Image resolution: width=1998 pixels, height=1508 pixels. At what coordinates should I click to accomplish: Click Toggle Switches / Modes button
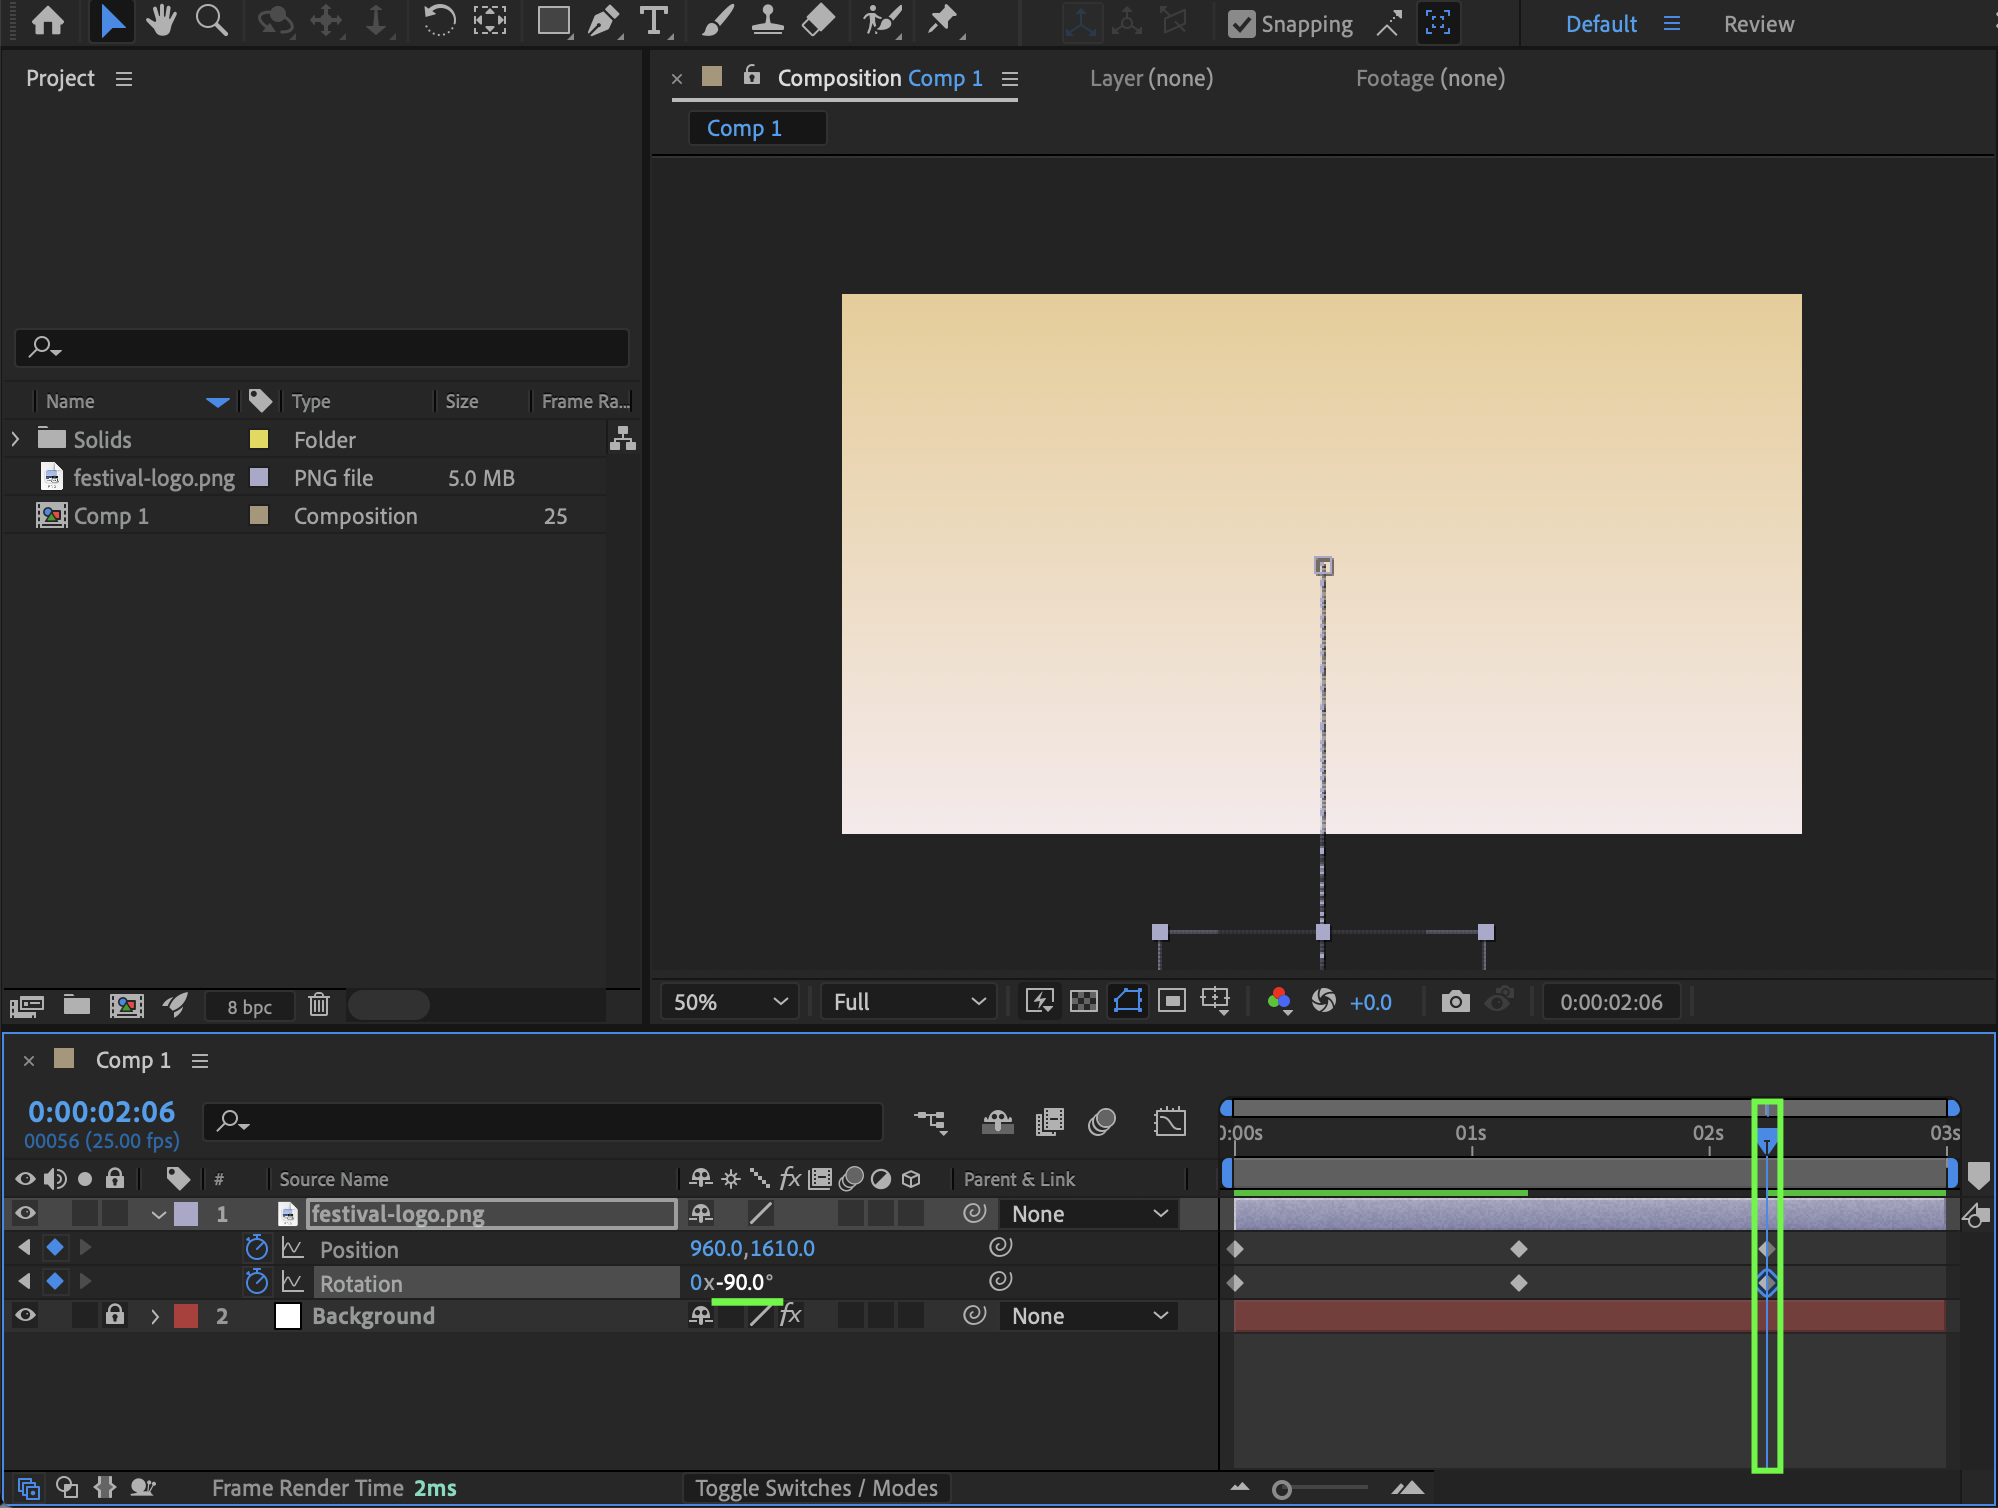click(816, 1488)
